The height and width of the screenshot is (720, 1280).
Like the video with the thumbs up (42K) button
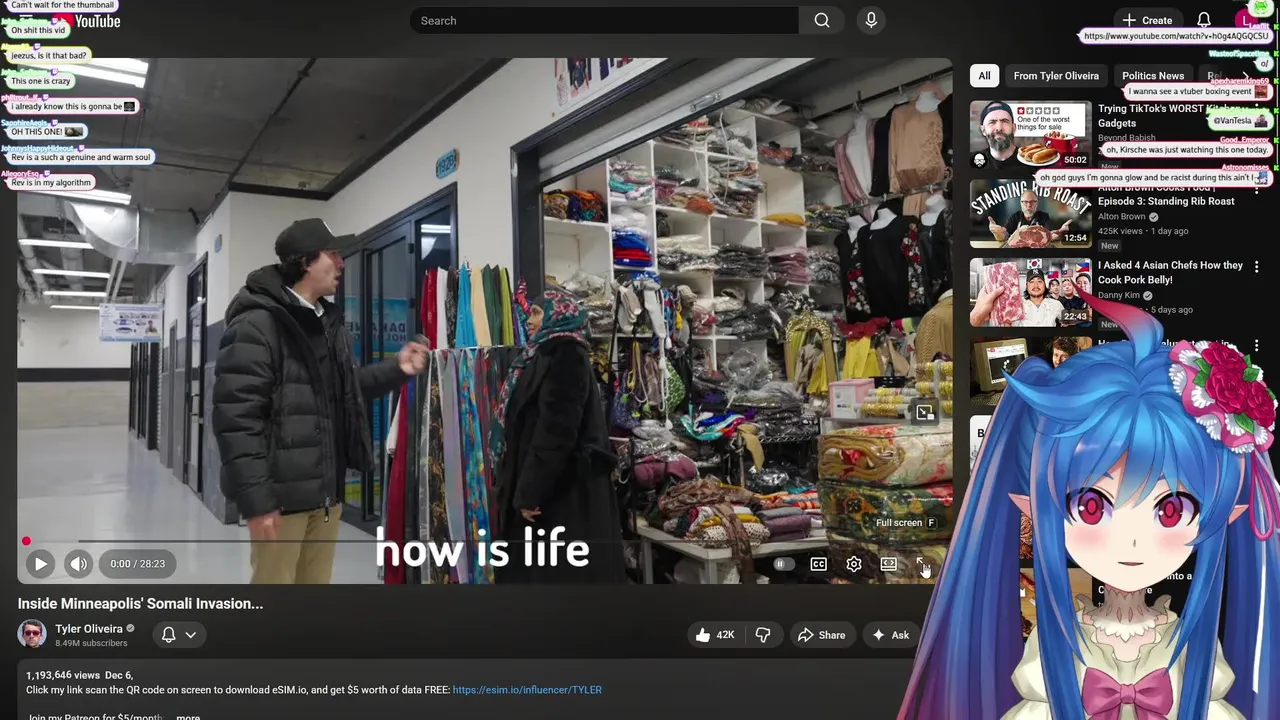point(716,635)
